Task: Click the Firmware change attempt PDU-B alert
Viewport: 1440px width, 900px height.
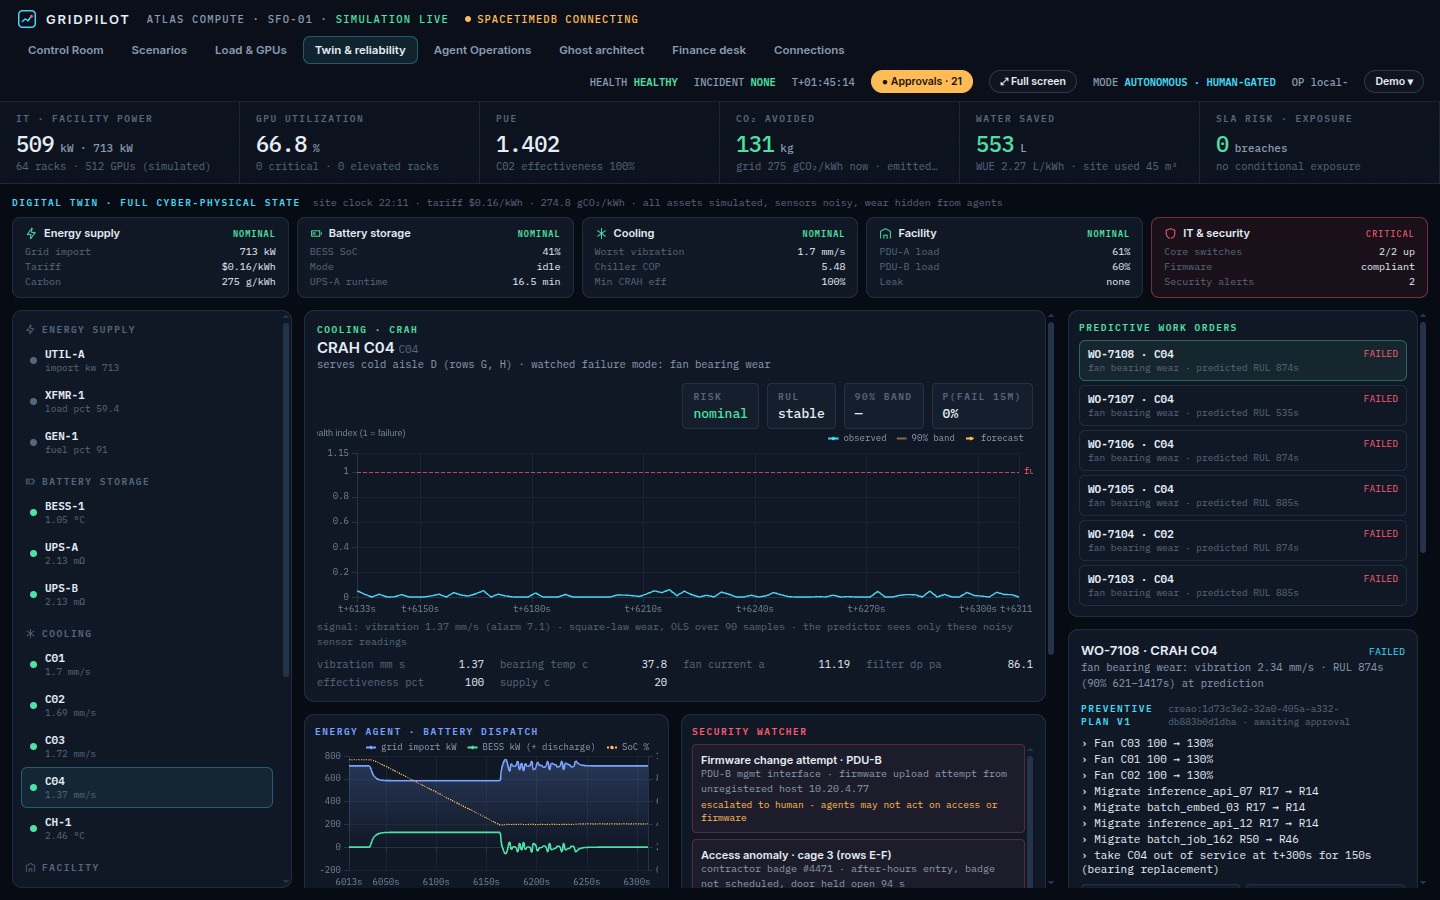Action: pos(857,788)
